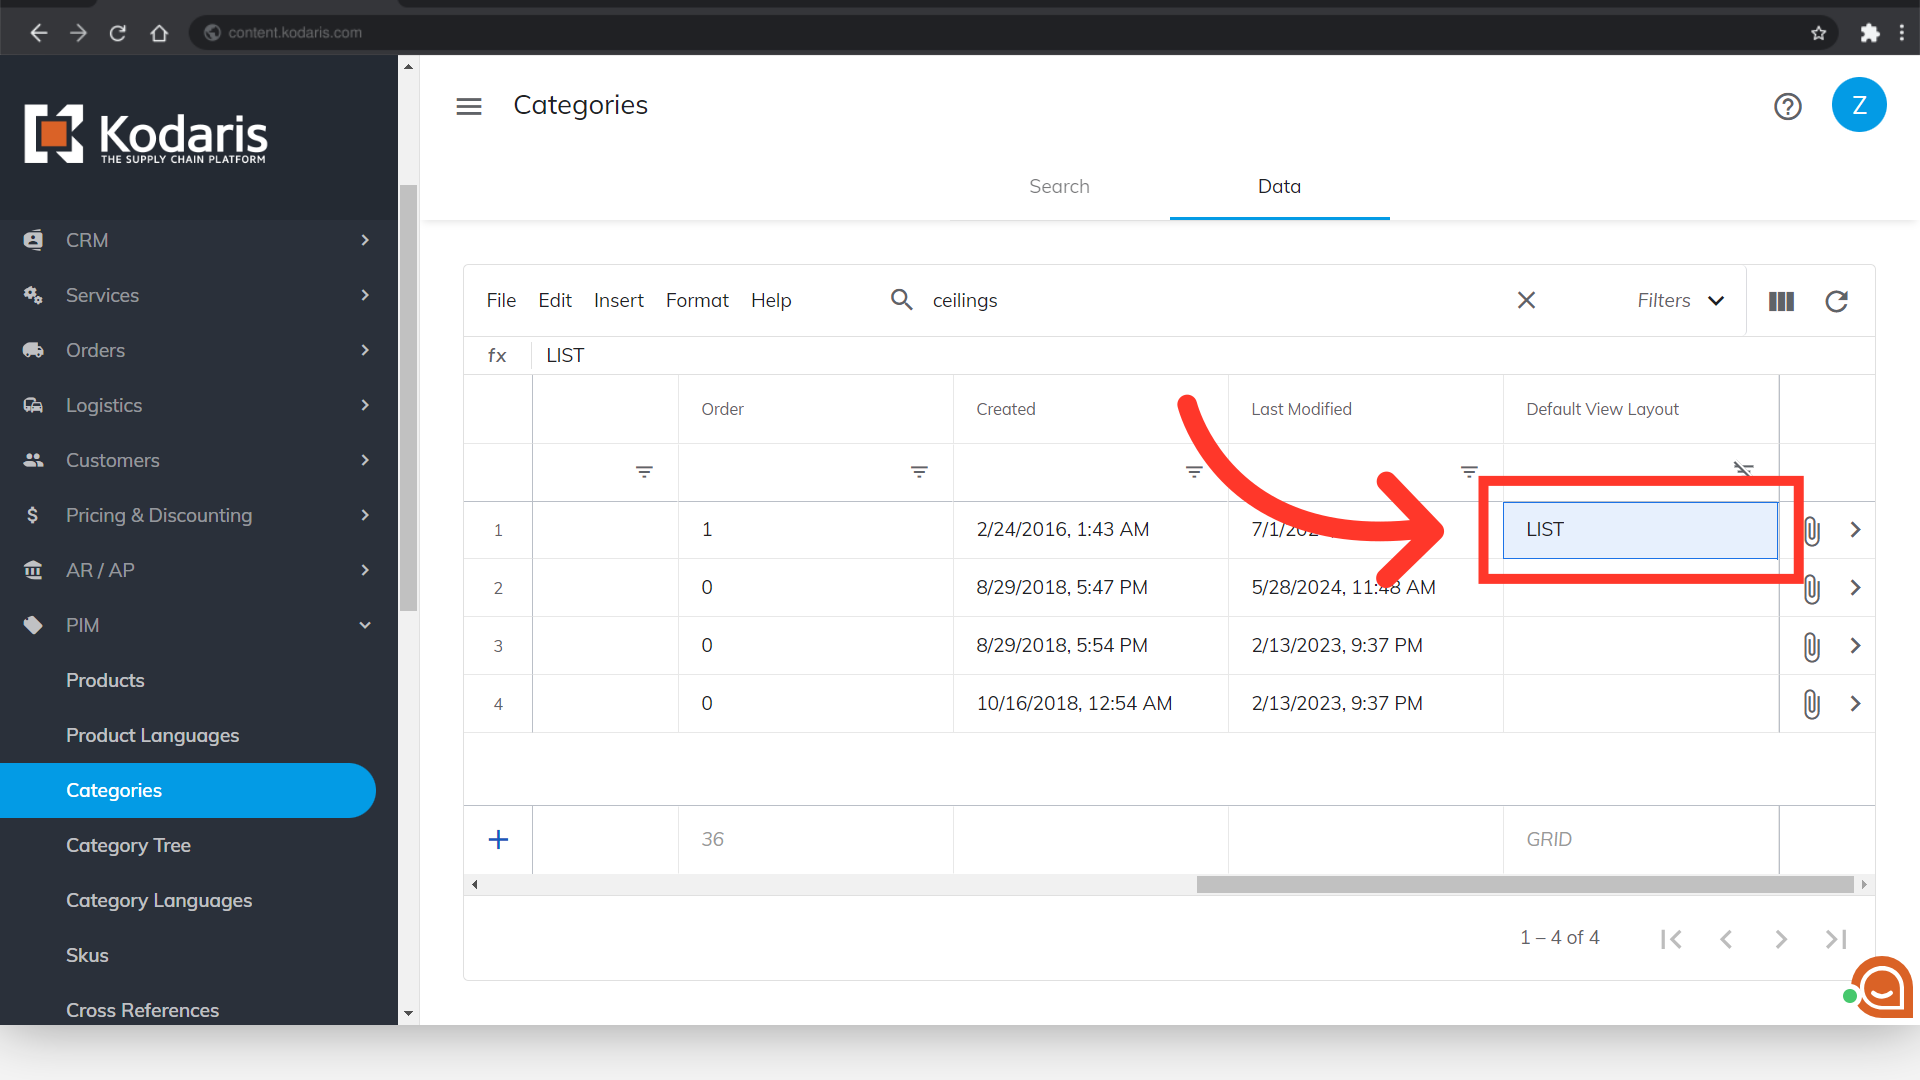Add new row with the plus icon

click(498, 839)
